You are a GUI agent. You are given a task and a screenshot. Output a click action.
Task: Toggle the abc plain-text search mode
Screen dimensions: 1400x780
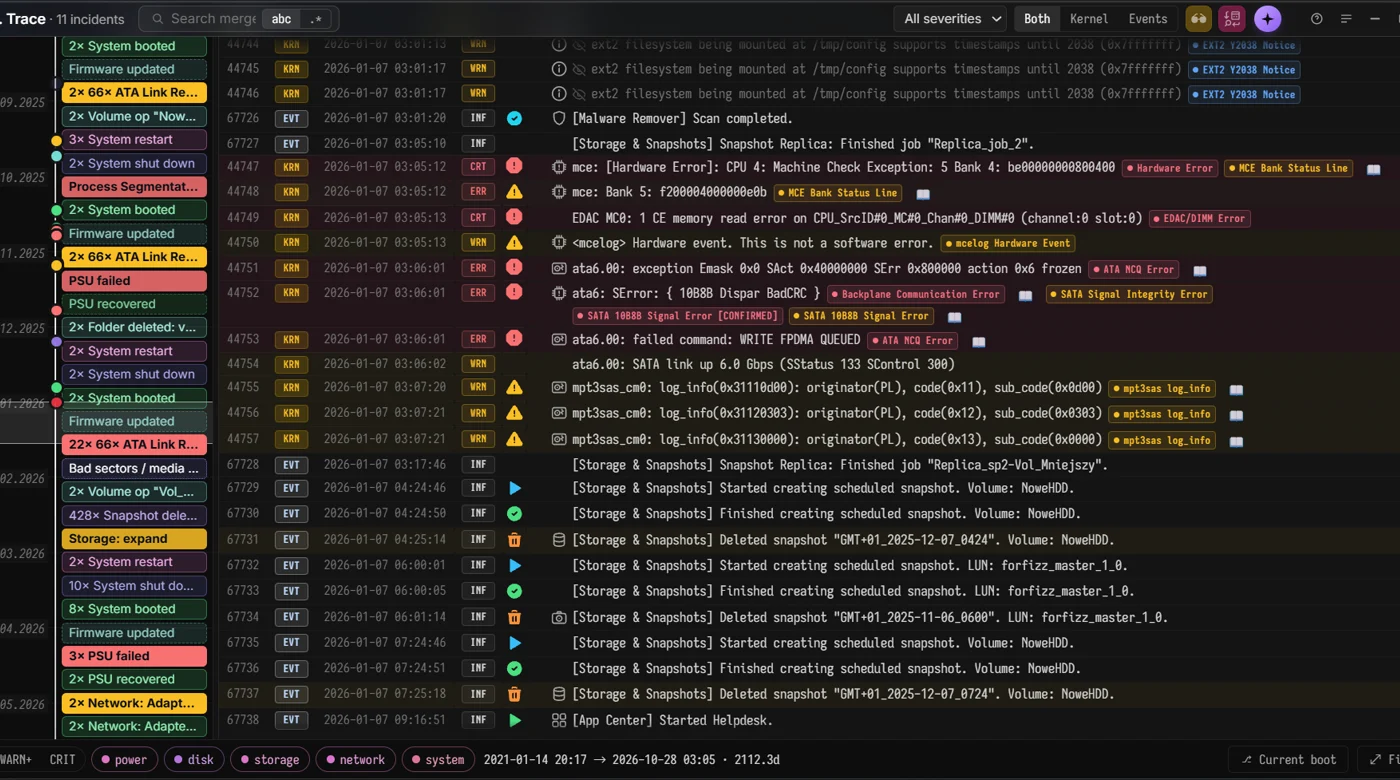click(x=282, y=19)
